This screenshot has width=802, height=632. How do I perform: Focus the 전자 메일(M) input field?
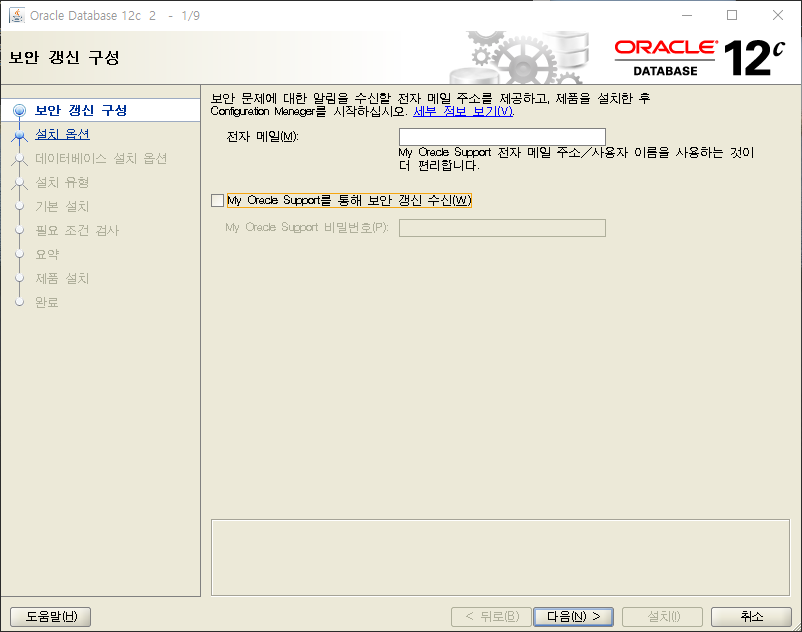pos(502,137)
